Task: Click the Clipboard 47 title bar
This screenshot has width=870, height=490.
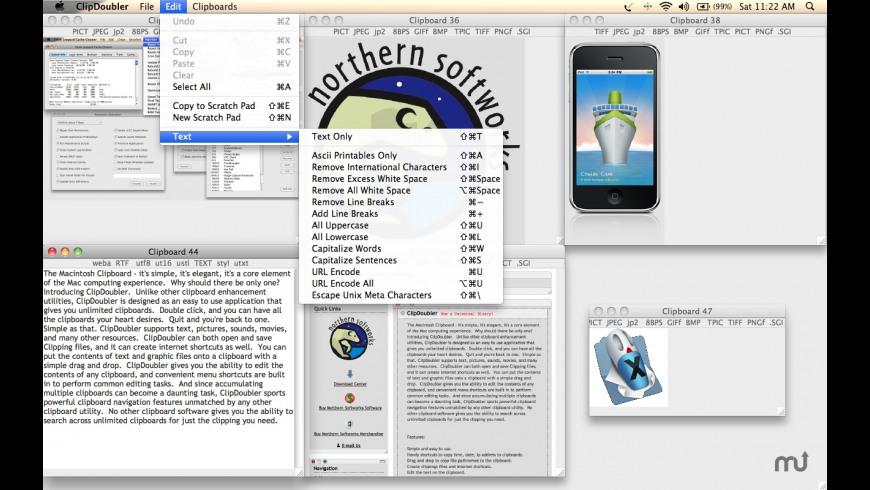Action: point(687,311)
